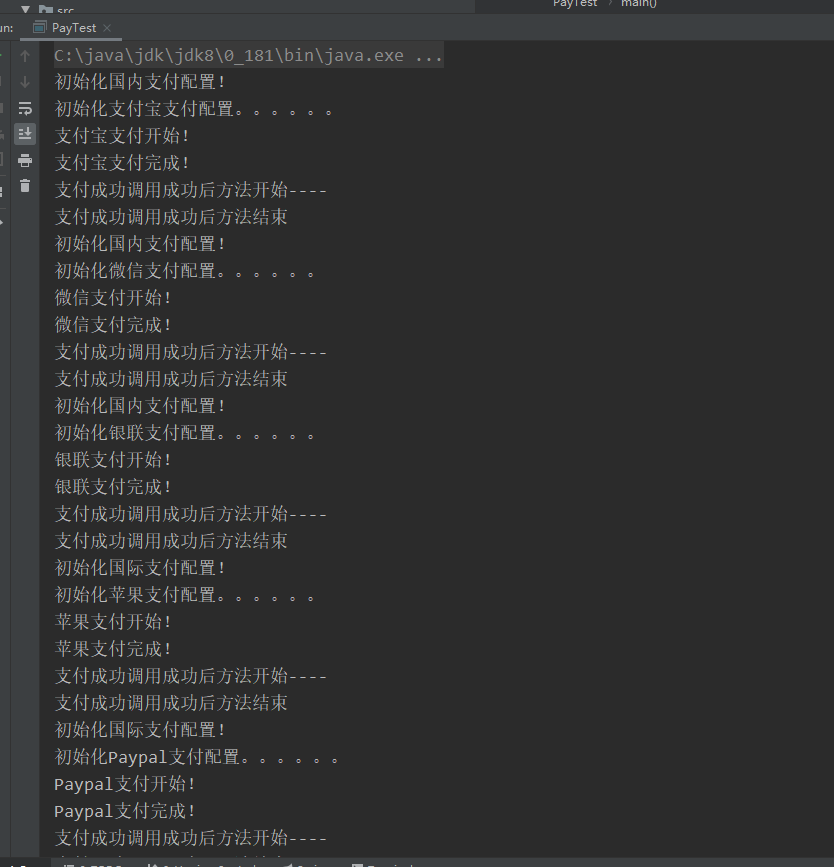Click the console line Paypal支付完成！
This screenshot has height=867, width=834.
tap(125, 811)
